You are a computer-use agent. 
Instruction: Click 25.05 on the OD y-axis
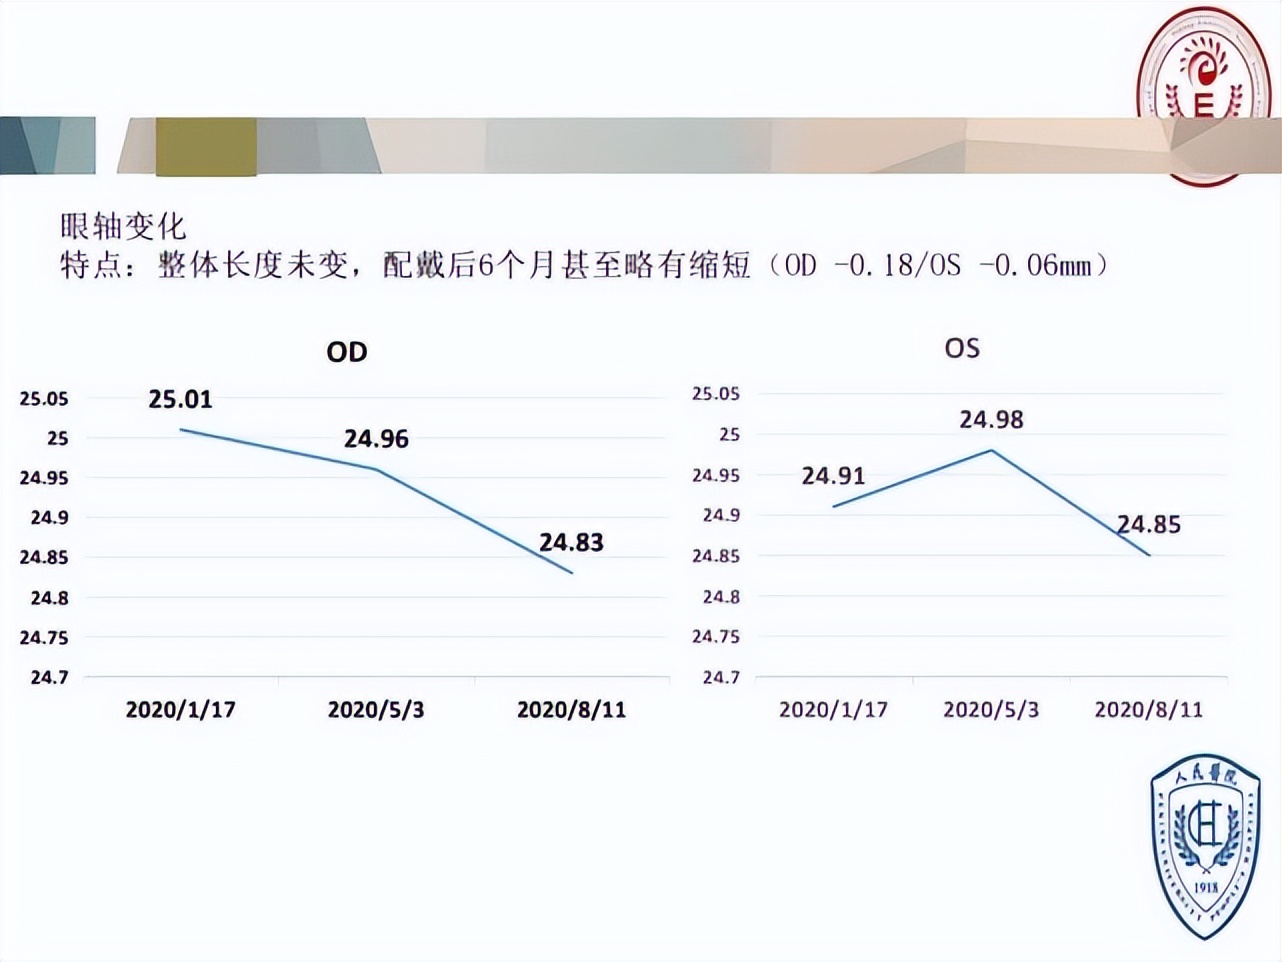[45, 399]
